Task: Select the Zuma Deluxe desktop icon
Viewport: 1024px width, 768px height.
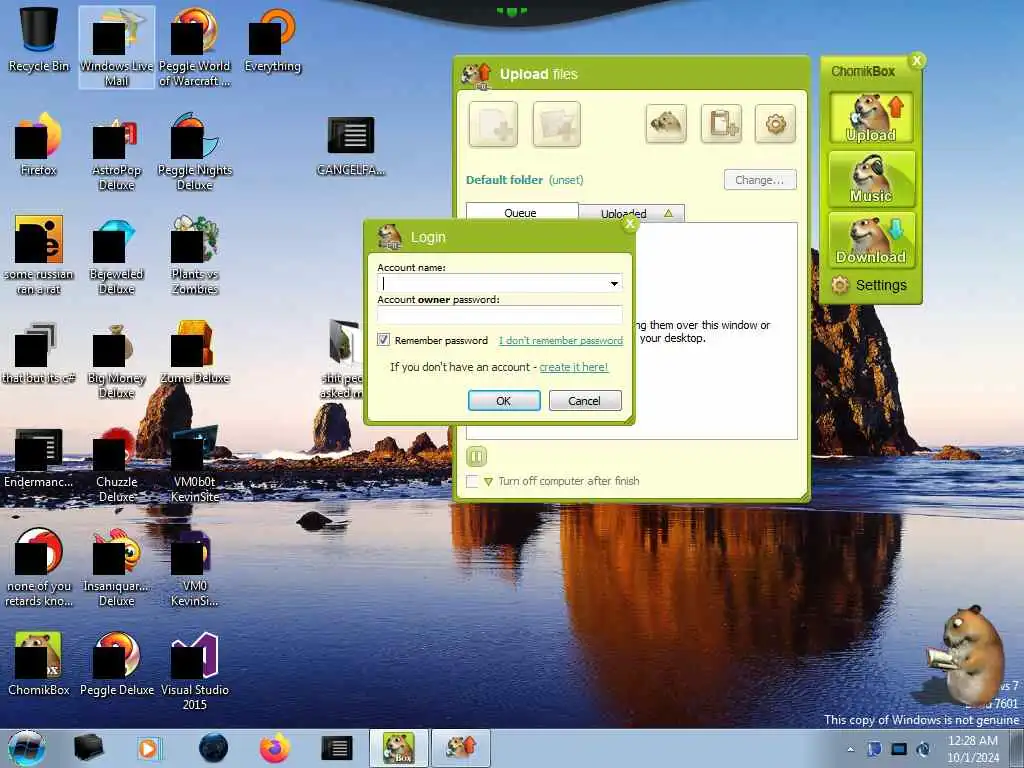Action: pyautogui.click(x=195, y=353)
